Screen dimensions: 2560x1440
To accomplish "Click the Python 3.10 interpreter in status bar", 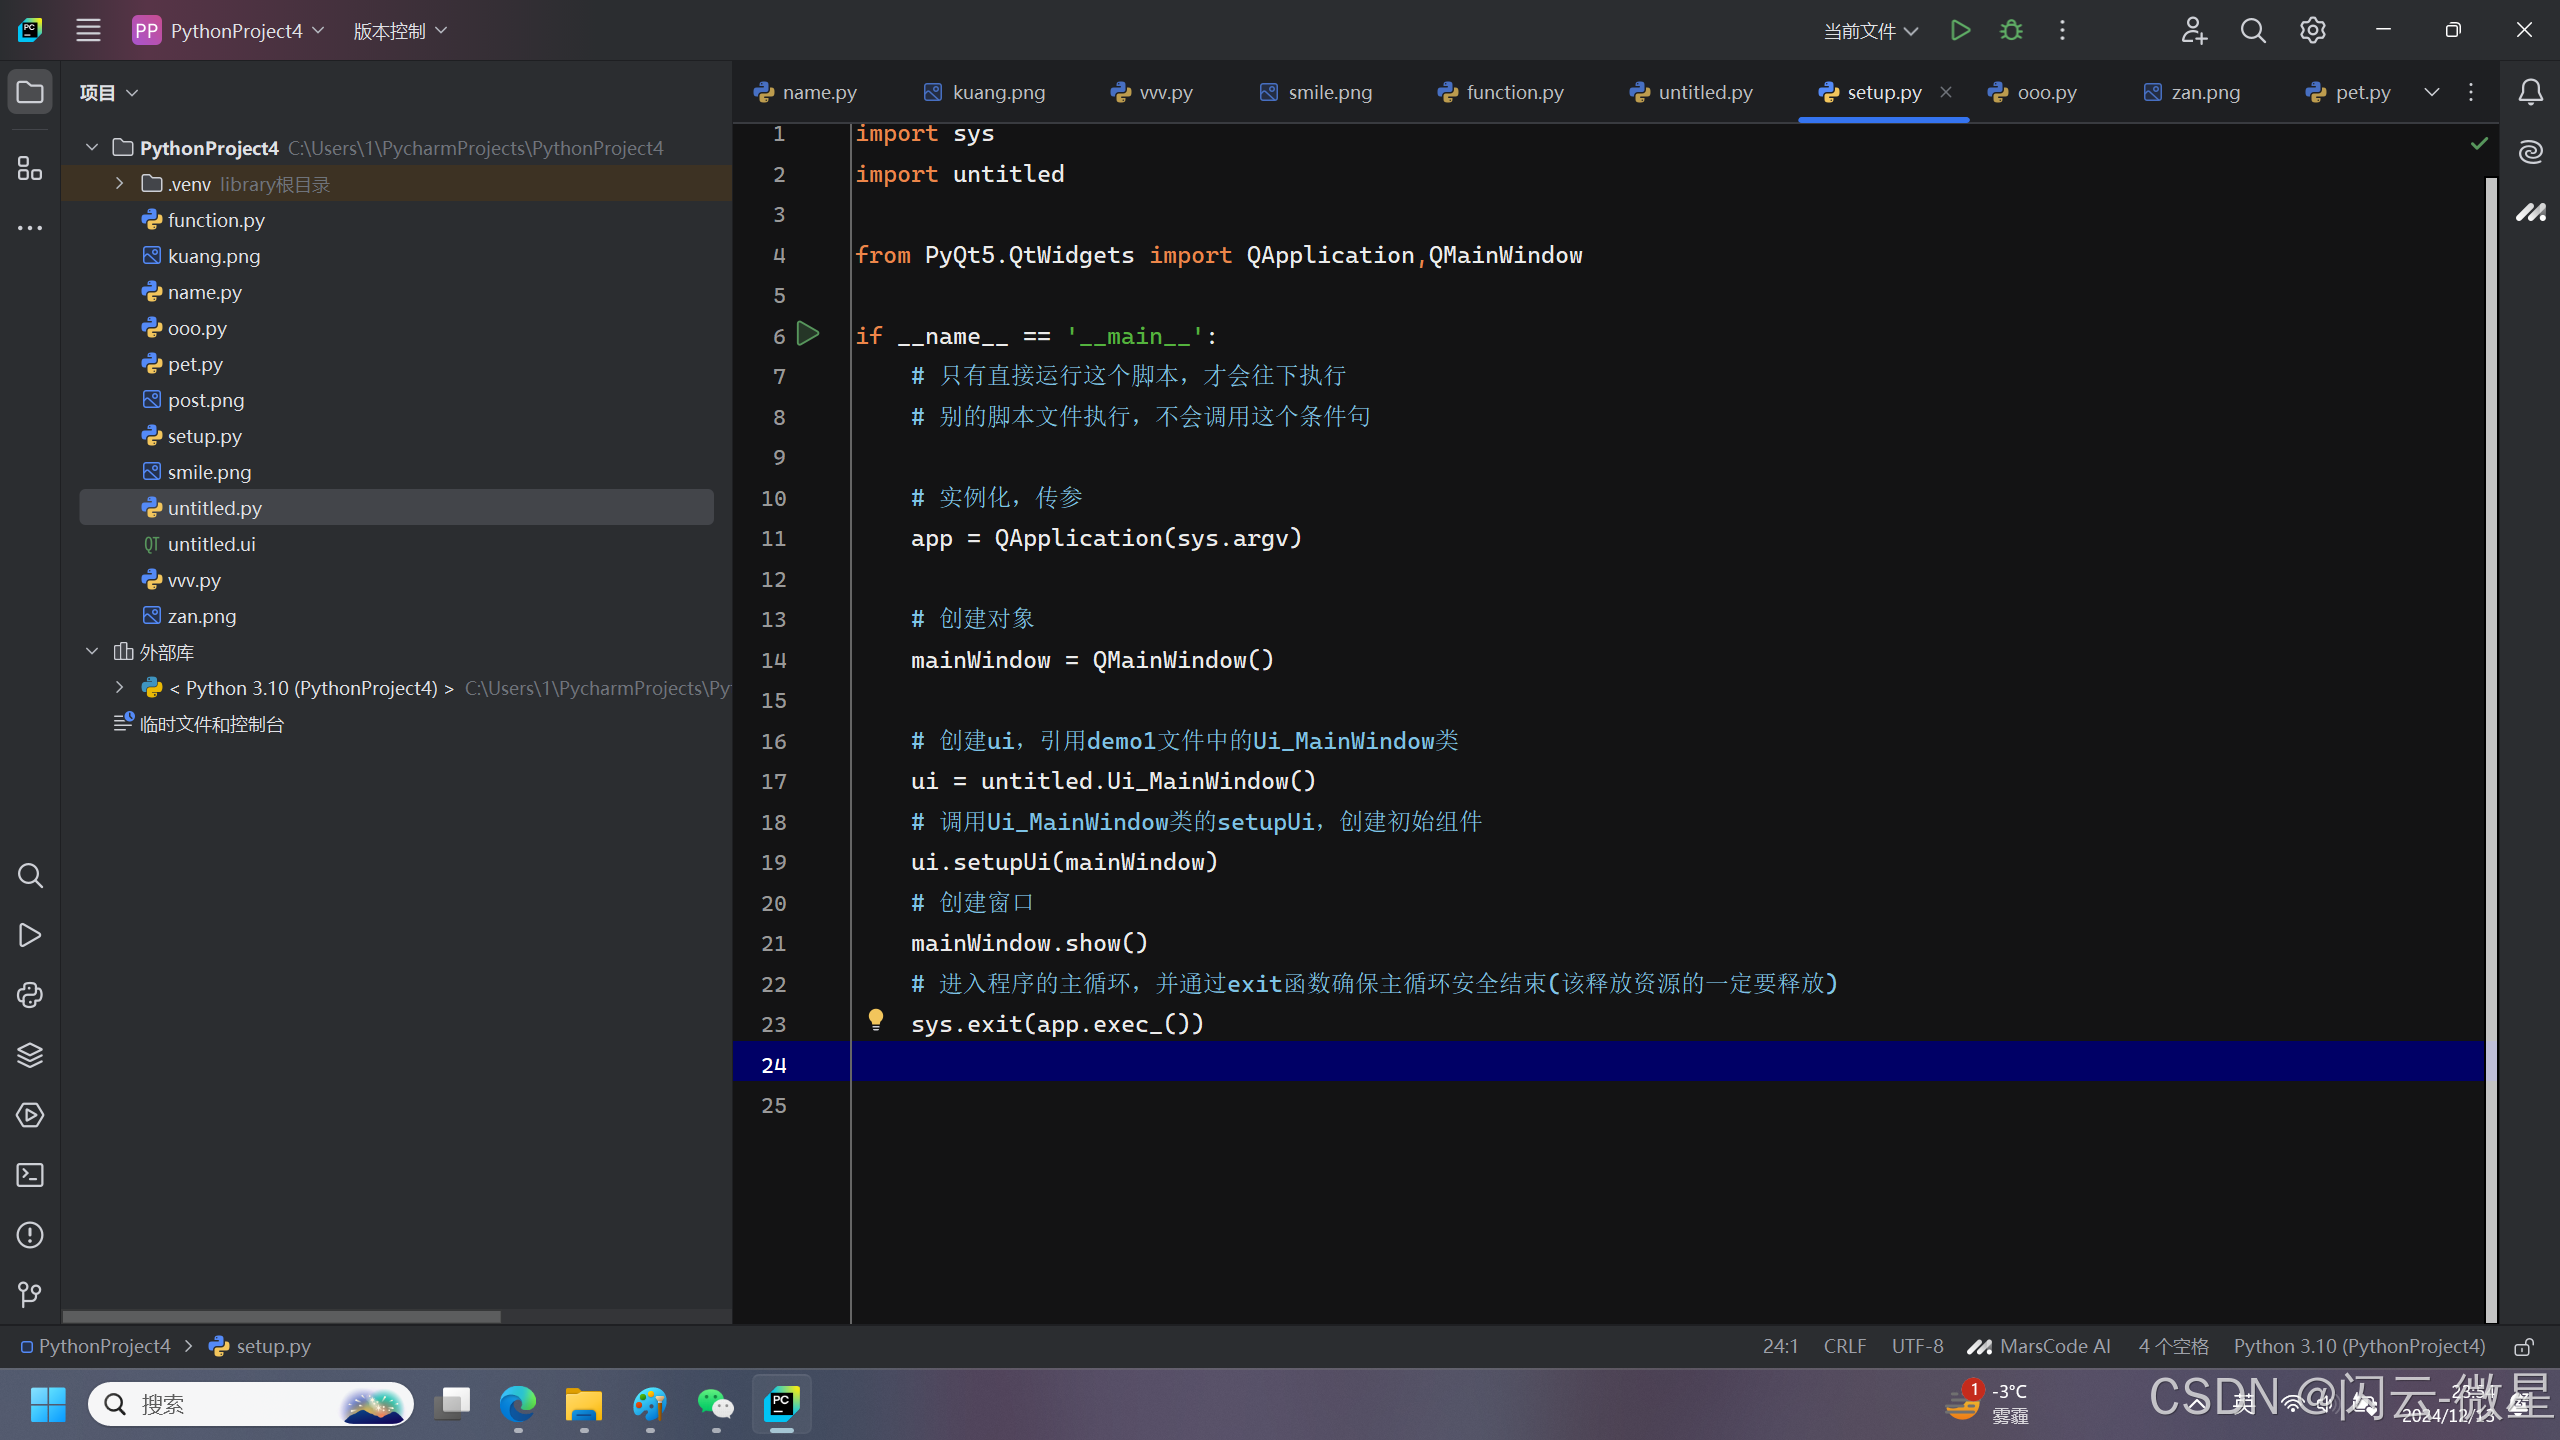I will pyautogui.click(x=2359, y=1346).
